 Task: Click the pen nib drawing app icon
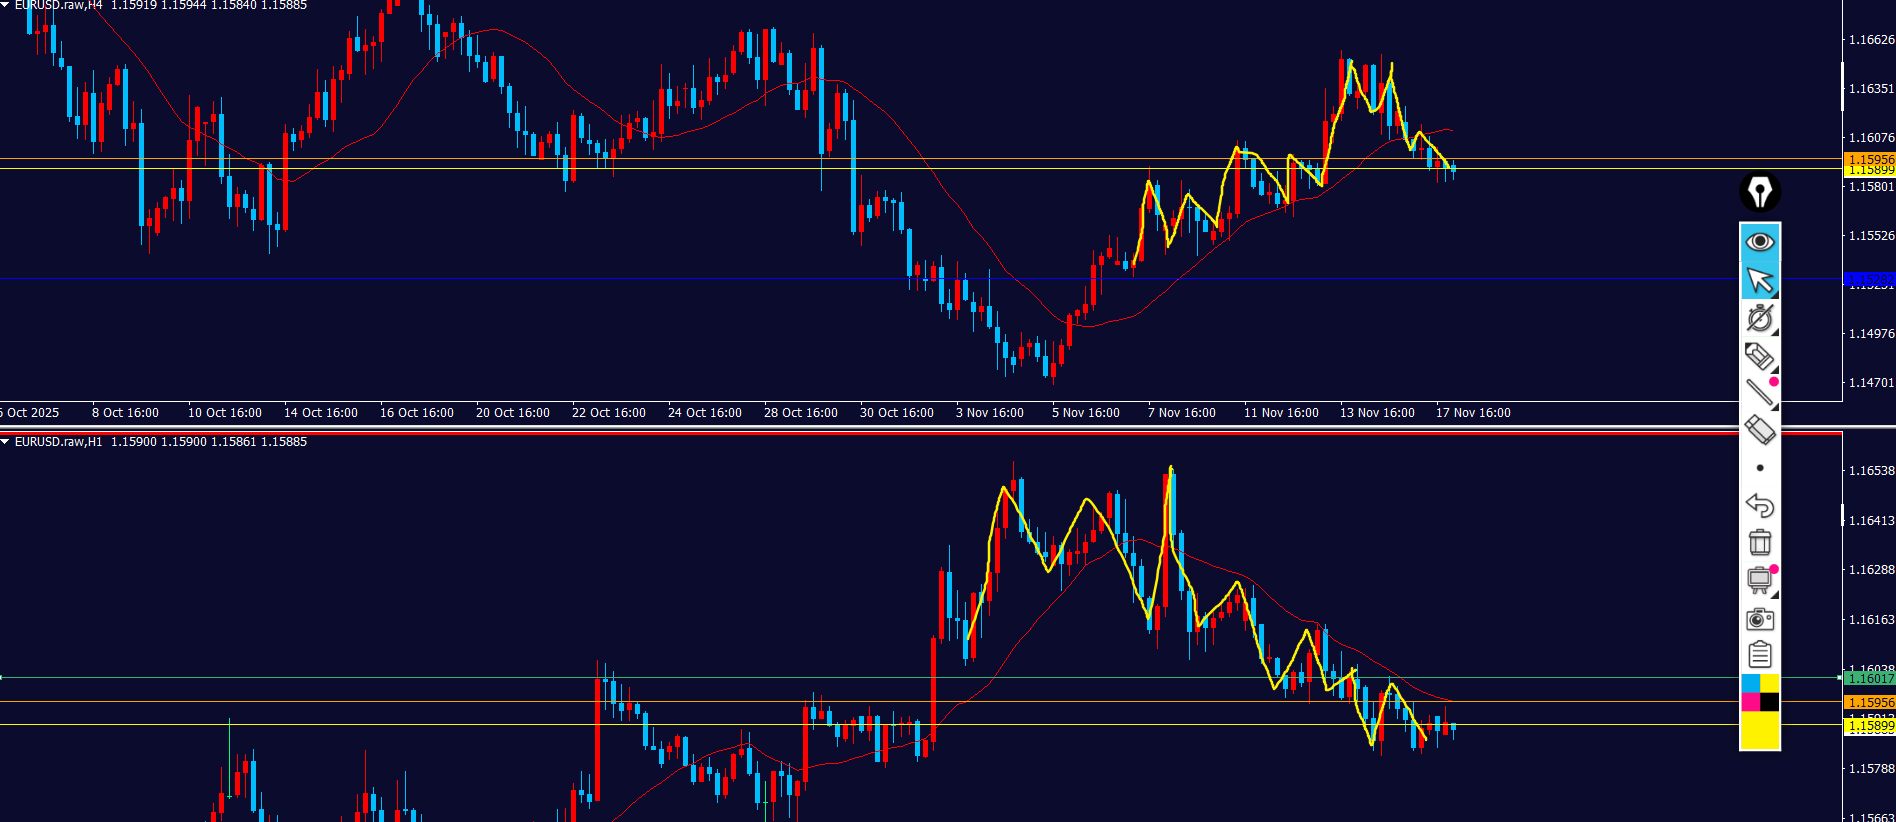tap(1759, 192)
